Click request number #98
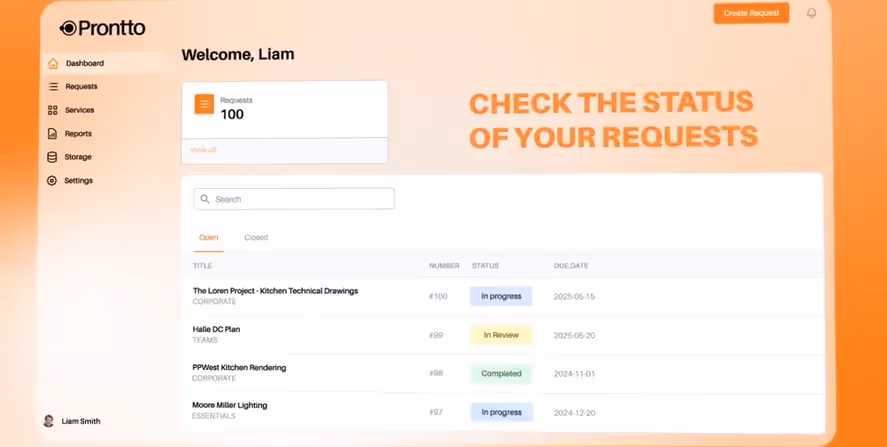Viewport: 887px width, 447px height. (436, 373)
